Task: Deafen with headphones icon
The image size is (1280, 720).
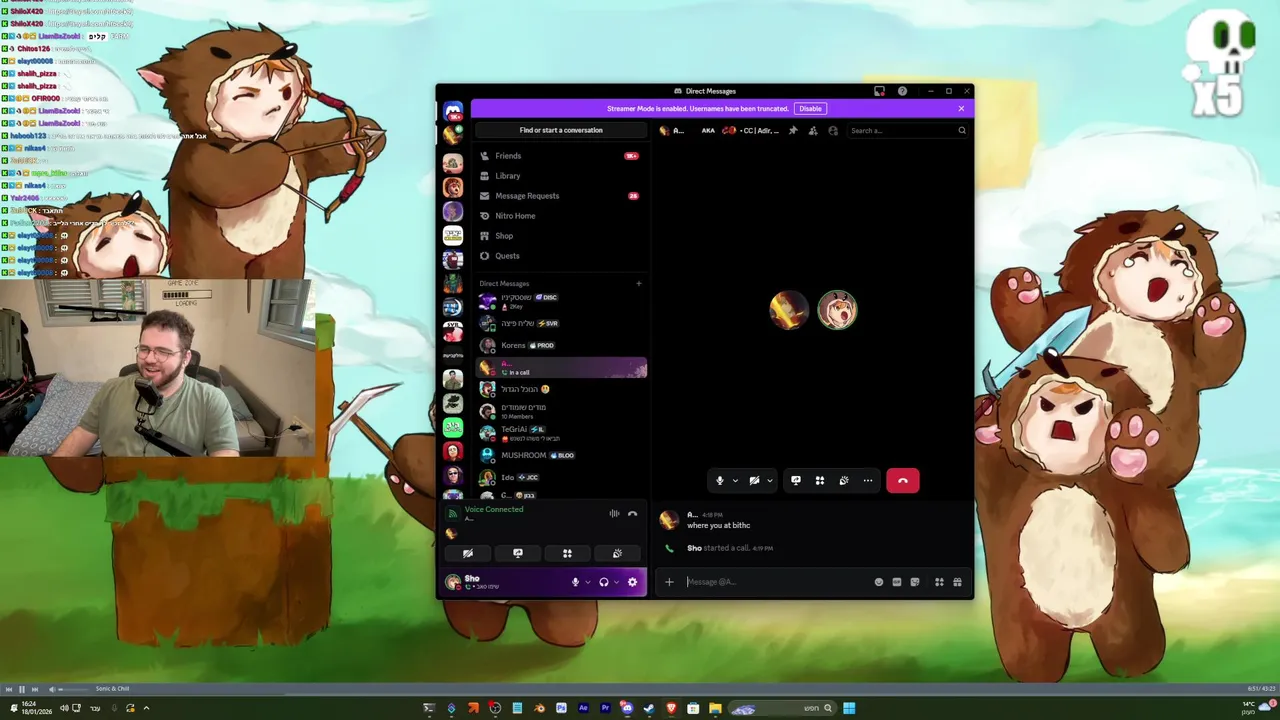Action: pyautogui.click(x=603, y=582)
